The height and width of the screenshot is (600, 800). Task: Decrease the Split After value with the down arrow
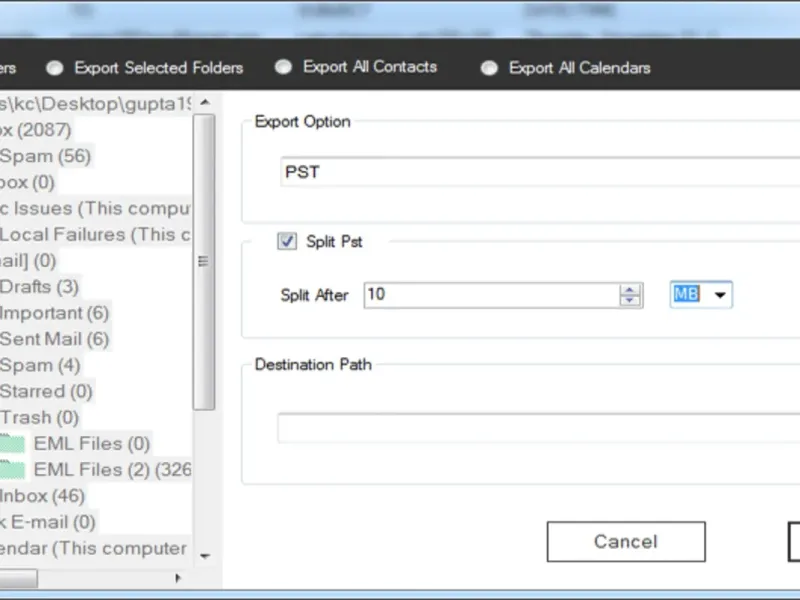pos(630,300)
